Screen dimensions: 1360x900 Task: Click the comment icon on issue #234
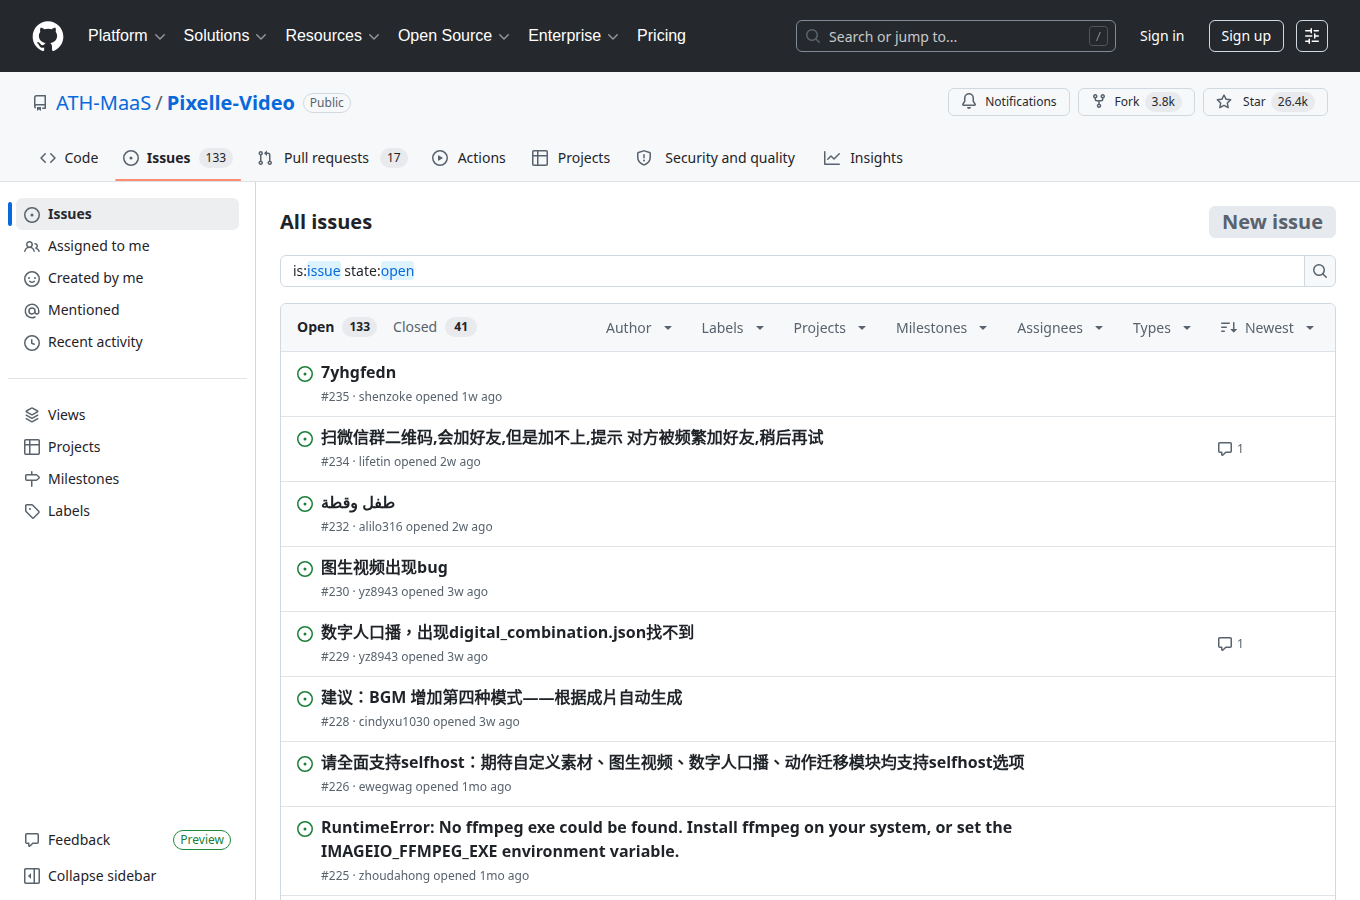tap(1224, 449)
